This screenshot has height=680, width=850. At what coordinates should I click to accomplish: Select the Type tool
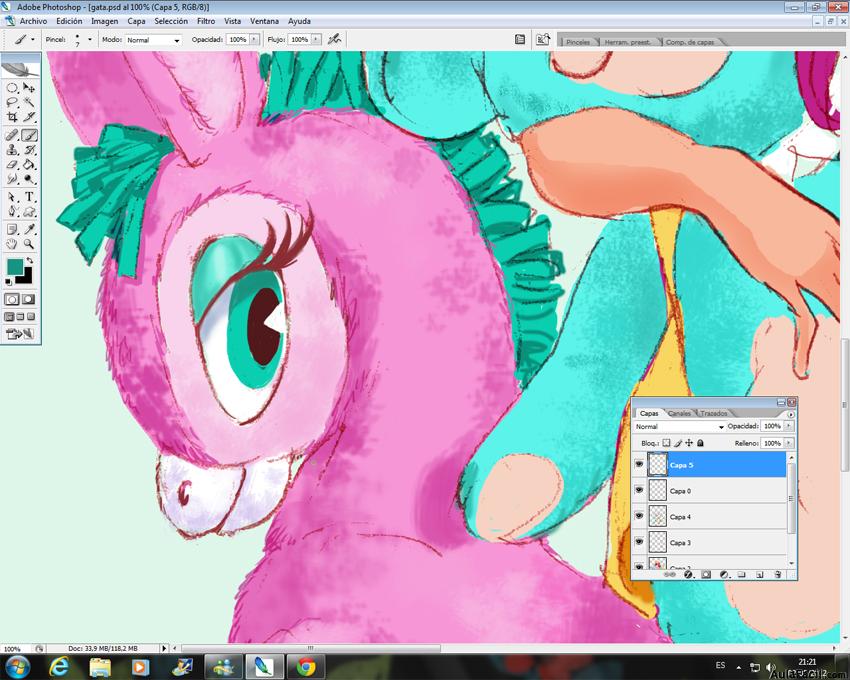pyautogui.click(x=29, y=197)
